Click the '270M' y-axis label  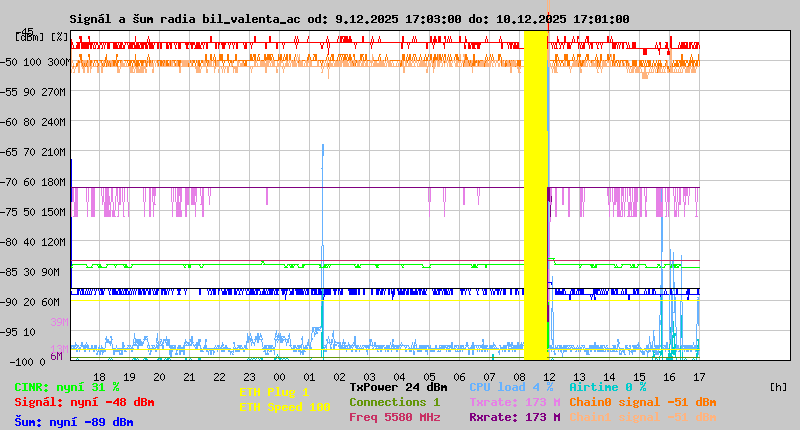pyautogui.click(x=56, y=92)
